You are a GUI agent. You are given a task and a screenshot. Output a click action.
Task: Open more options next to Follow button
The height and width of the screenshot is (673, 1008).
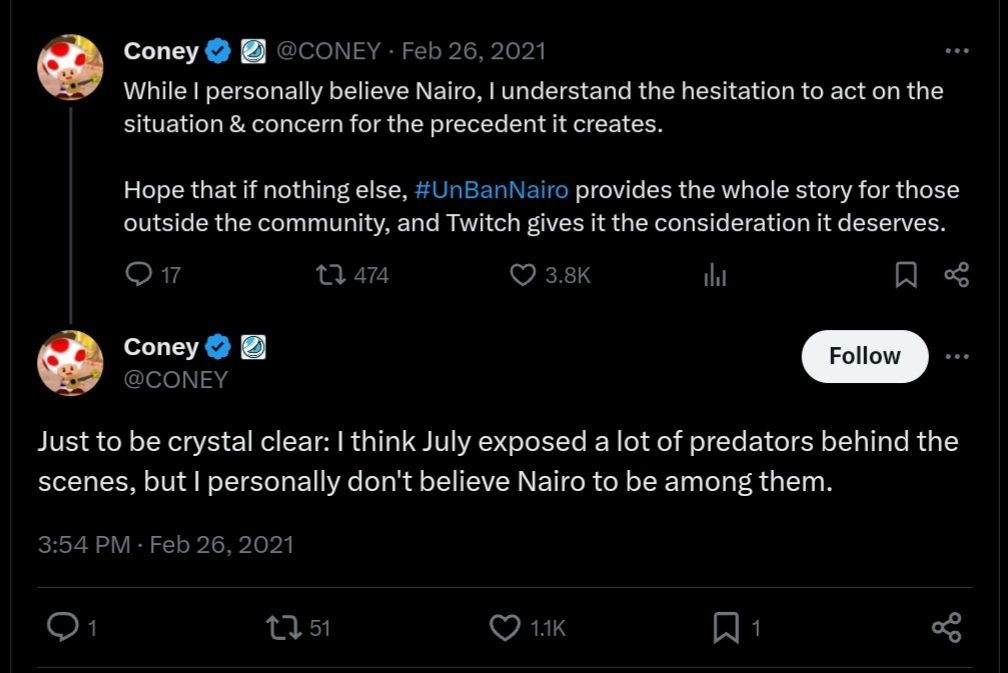coord(956,357)
